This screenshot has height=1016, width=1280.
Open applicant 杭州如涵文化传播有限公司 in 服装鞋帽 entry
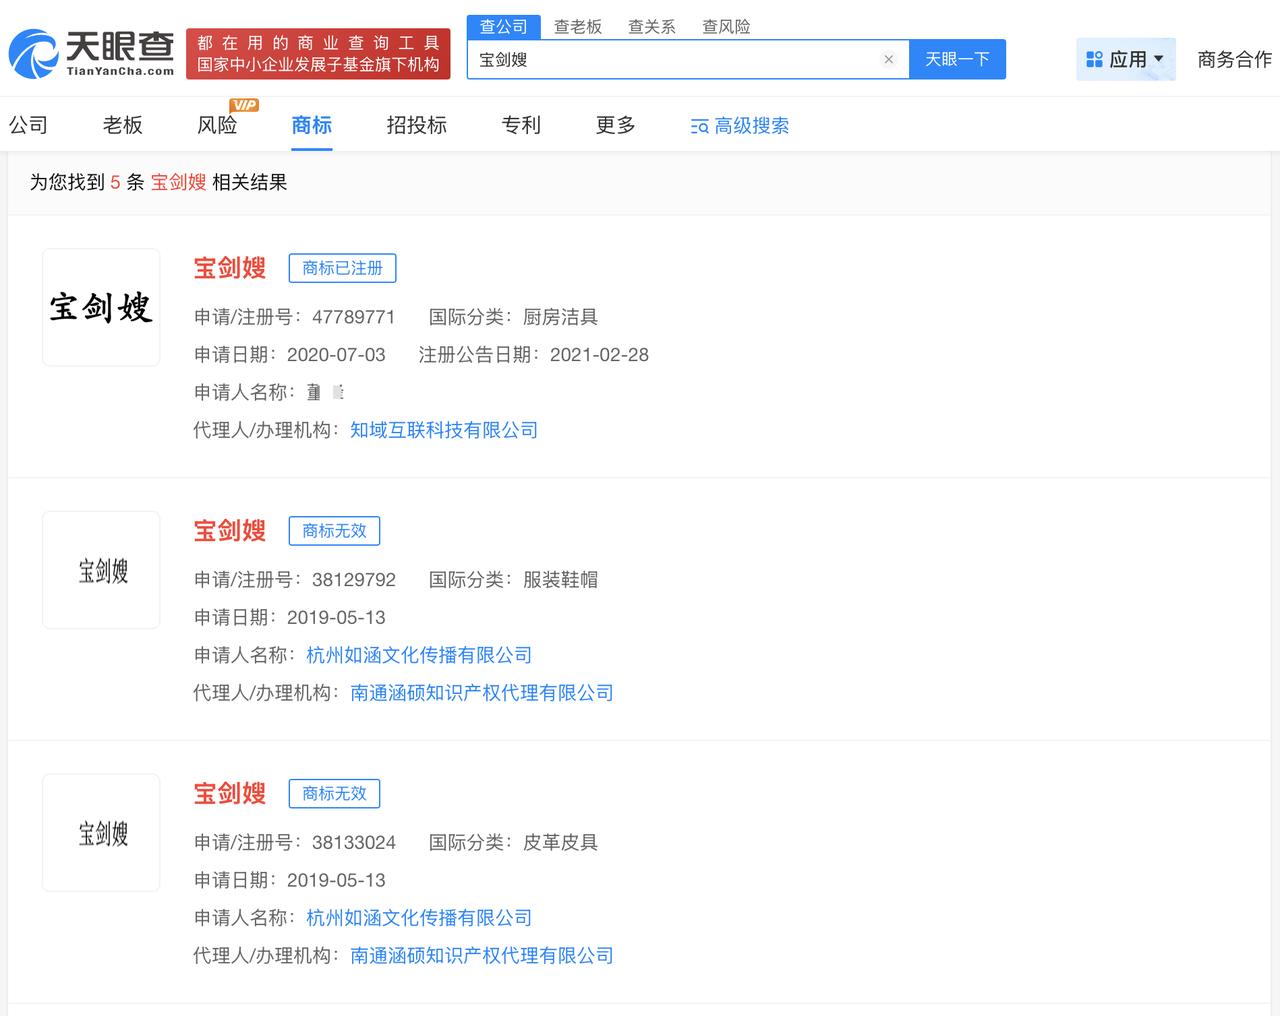coord(419,655)
